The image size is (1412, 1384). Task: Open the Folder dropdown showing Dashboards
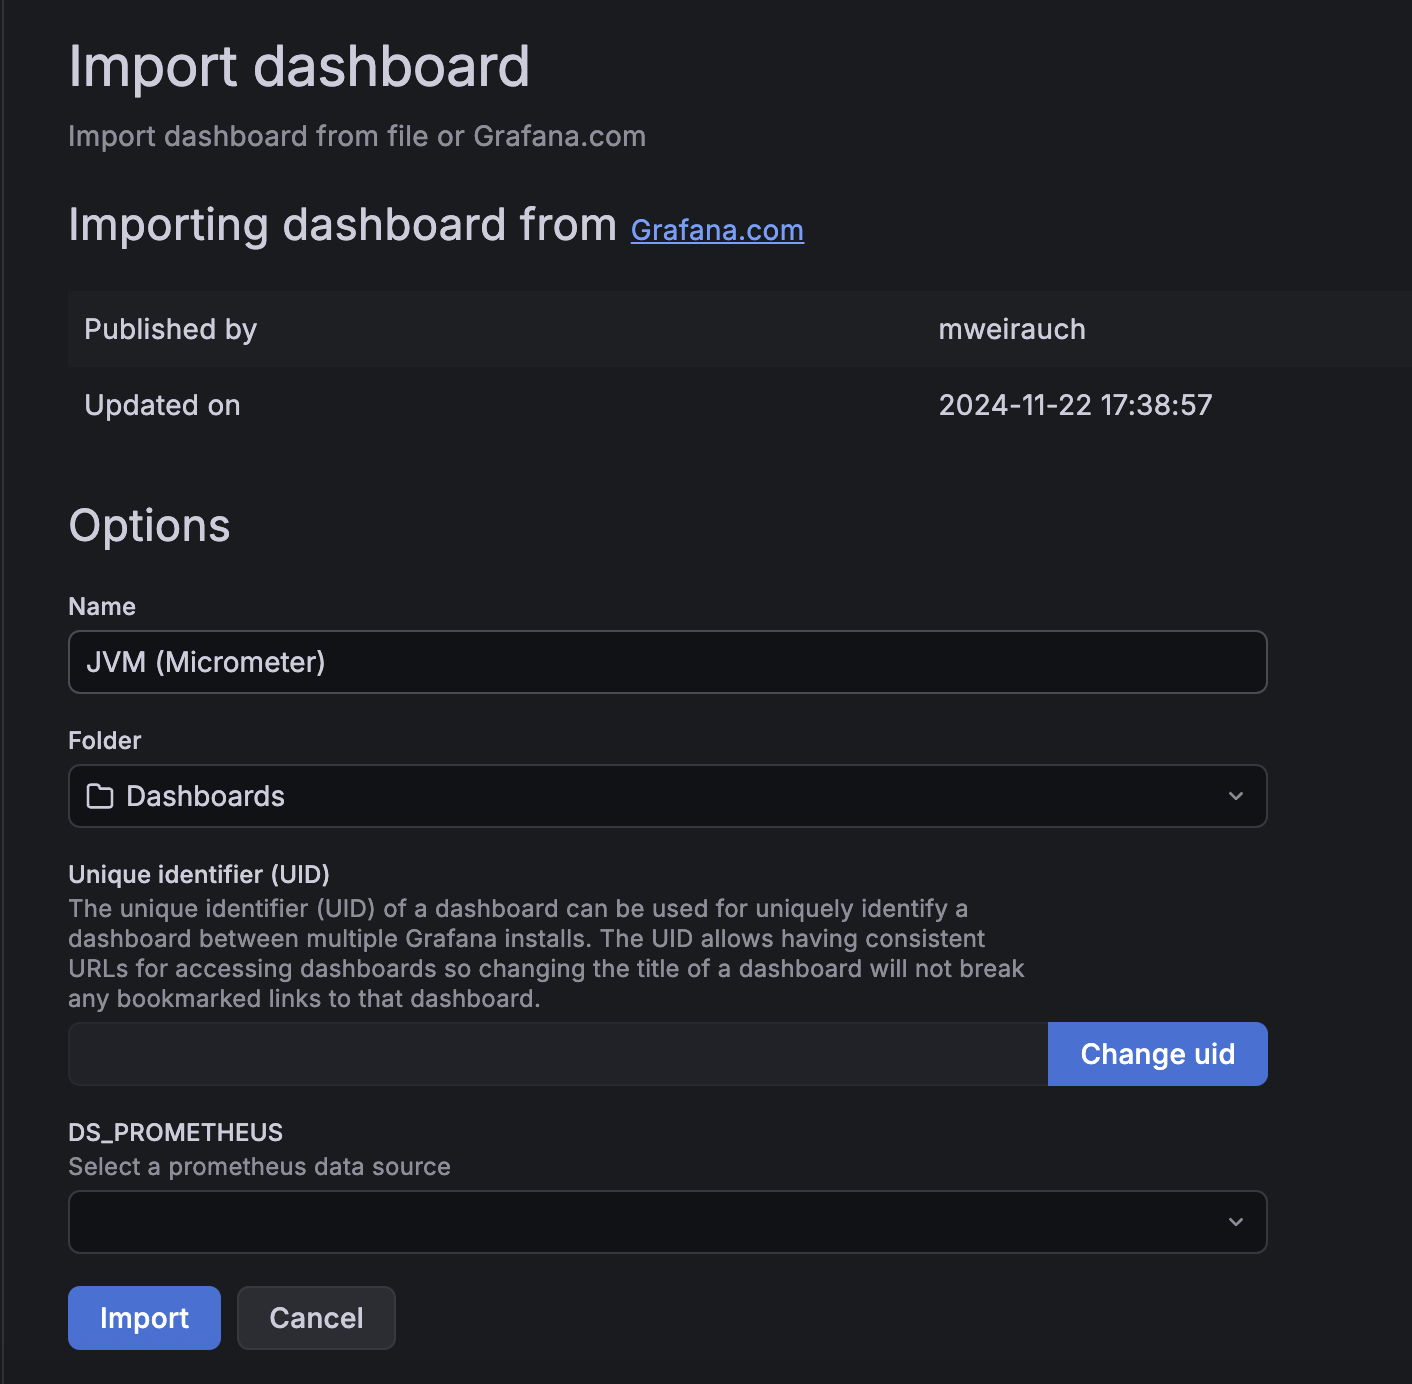(x=668, y=796)
